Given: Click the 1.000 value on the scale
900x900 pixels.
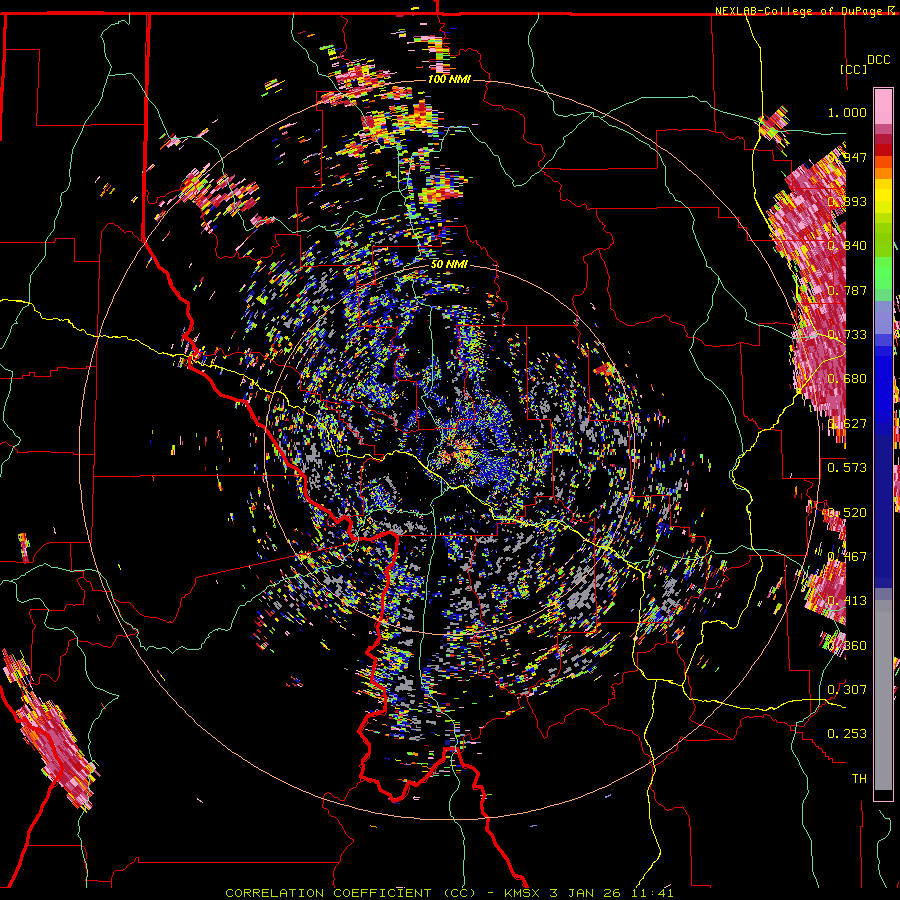Looking at the screenshot, I should pos(847,112).
